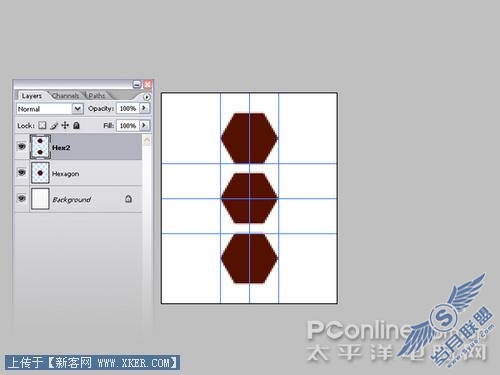500x375 pixels.
Task: Toggle lock image pixels brush icon
Action: pyautogui.click(x=54, y=126)
